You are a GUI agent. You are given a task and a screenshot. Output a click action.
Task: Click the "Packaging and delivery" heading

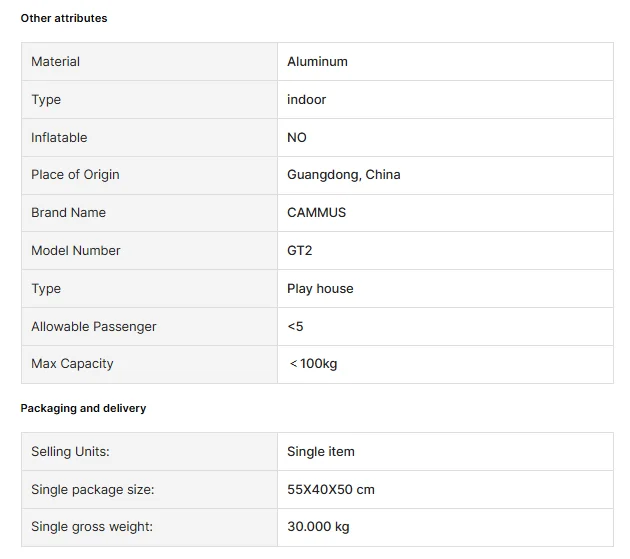(83, 408)
